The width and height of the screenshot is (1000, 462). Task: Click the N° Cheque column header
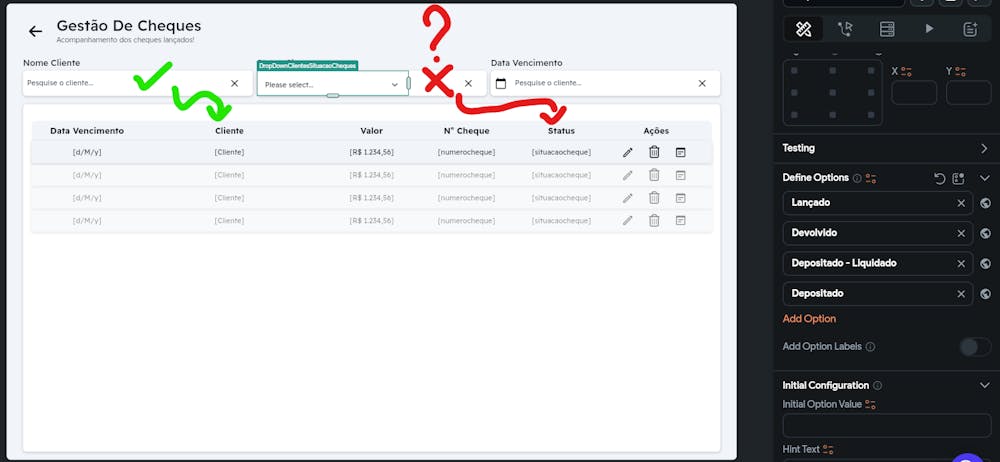[x=467, y=131]
